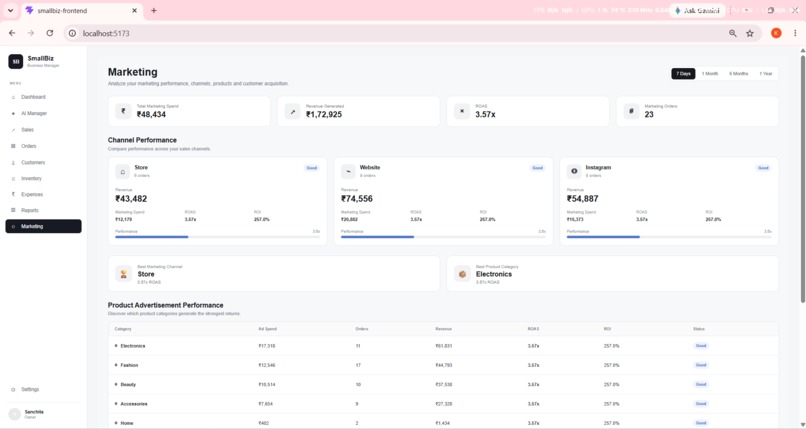The height and width of the screenshot is (429, 806).
Task: Click the Good badge on Store card
Action: click(312, 168)
